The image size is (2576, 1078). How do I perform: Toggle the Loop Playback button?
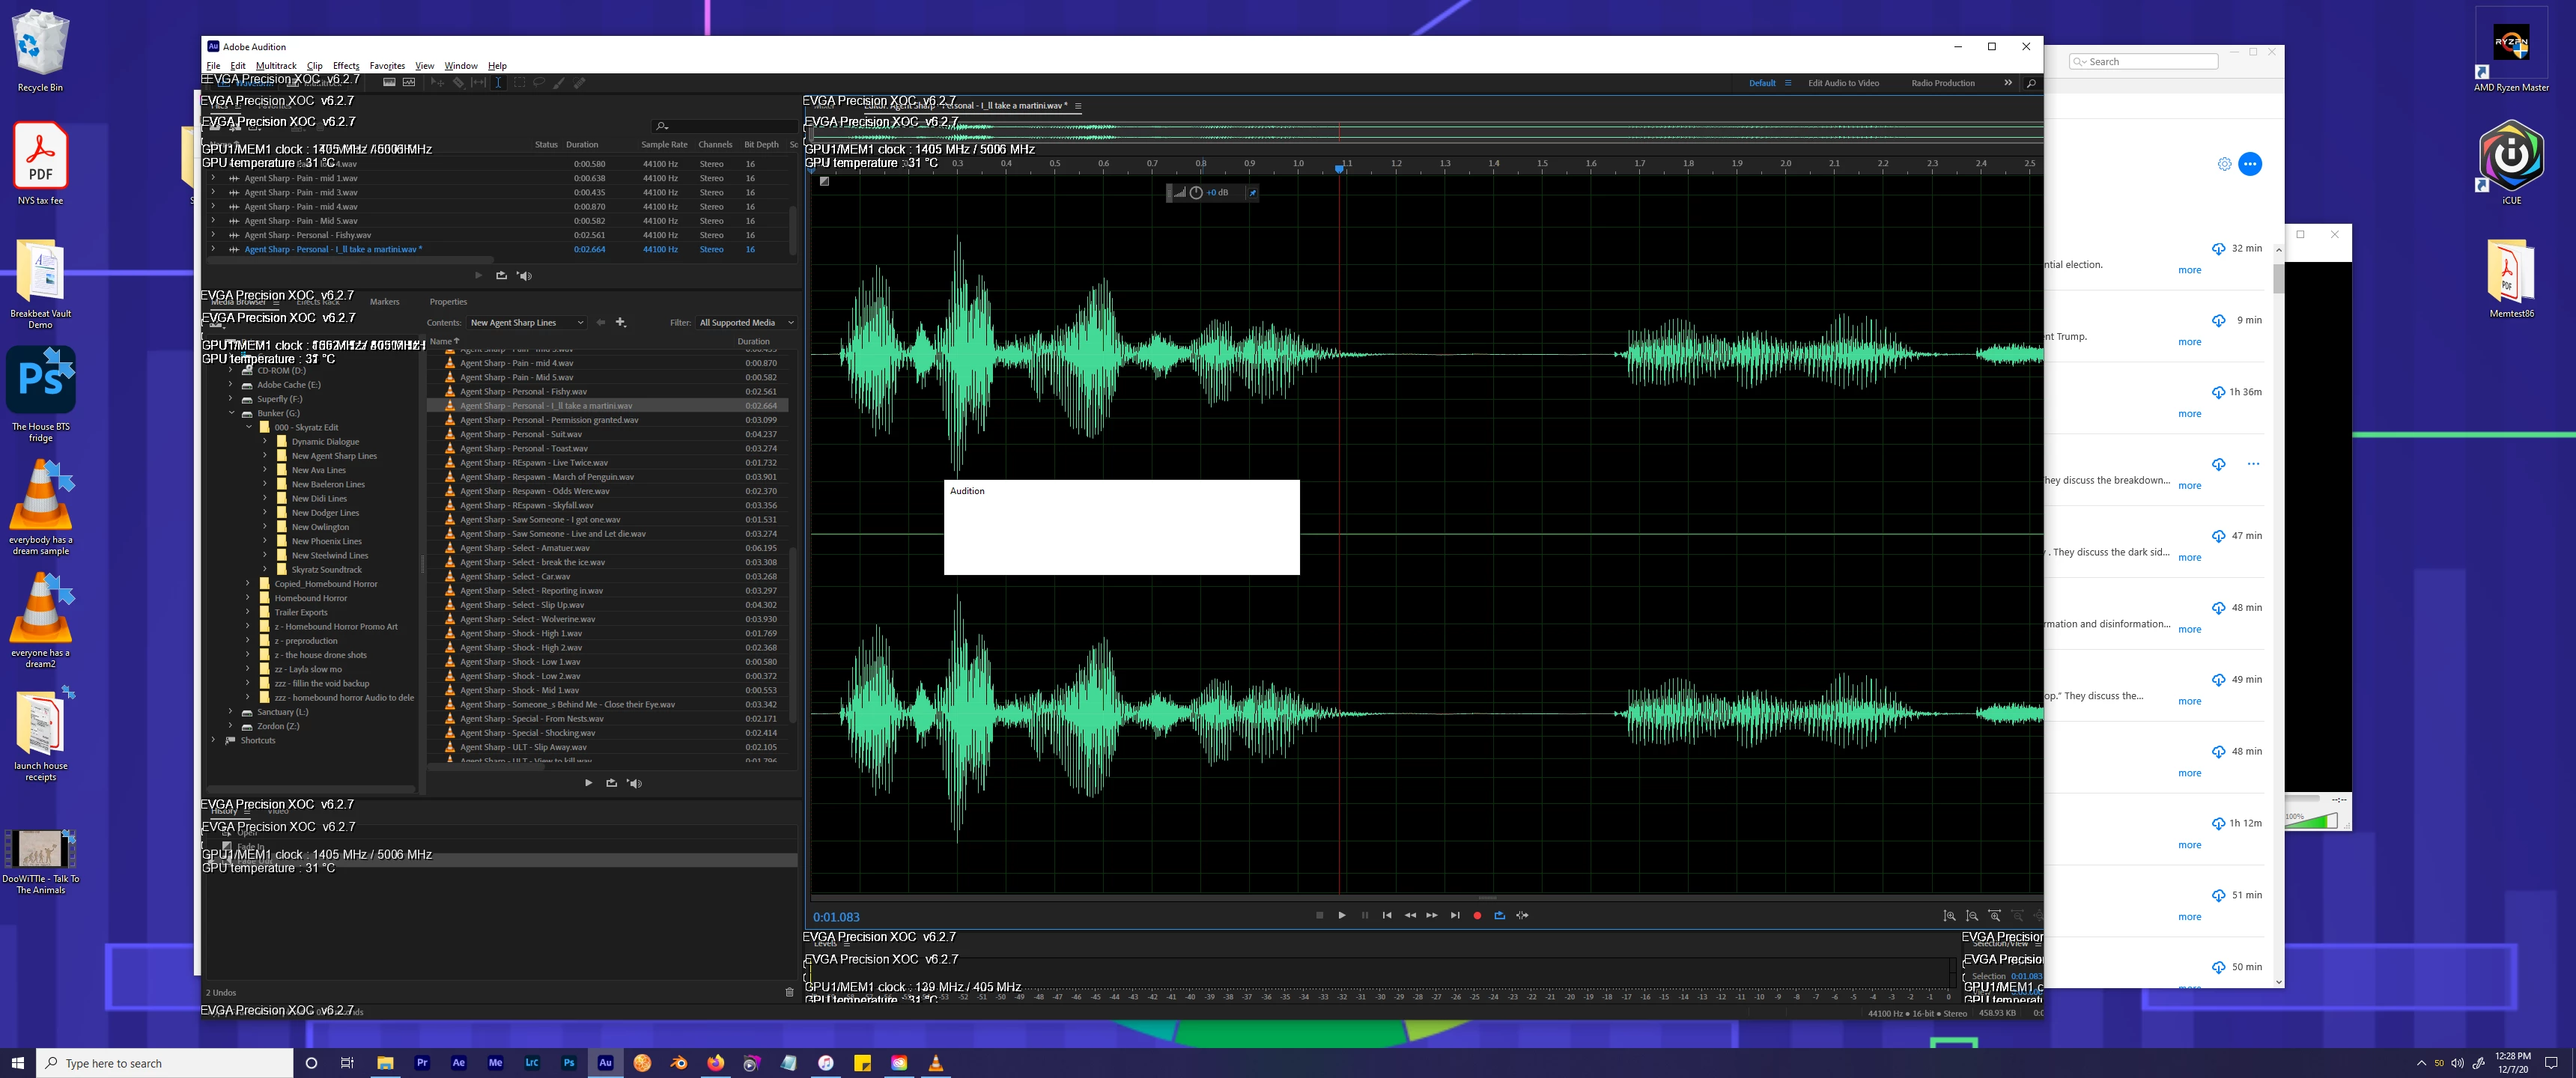[1499, 915]
